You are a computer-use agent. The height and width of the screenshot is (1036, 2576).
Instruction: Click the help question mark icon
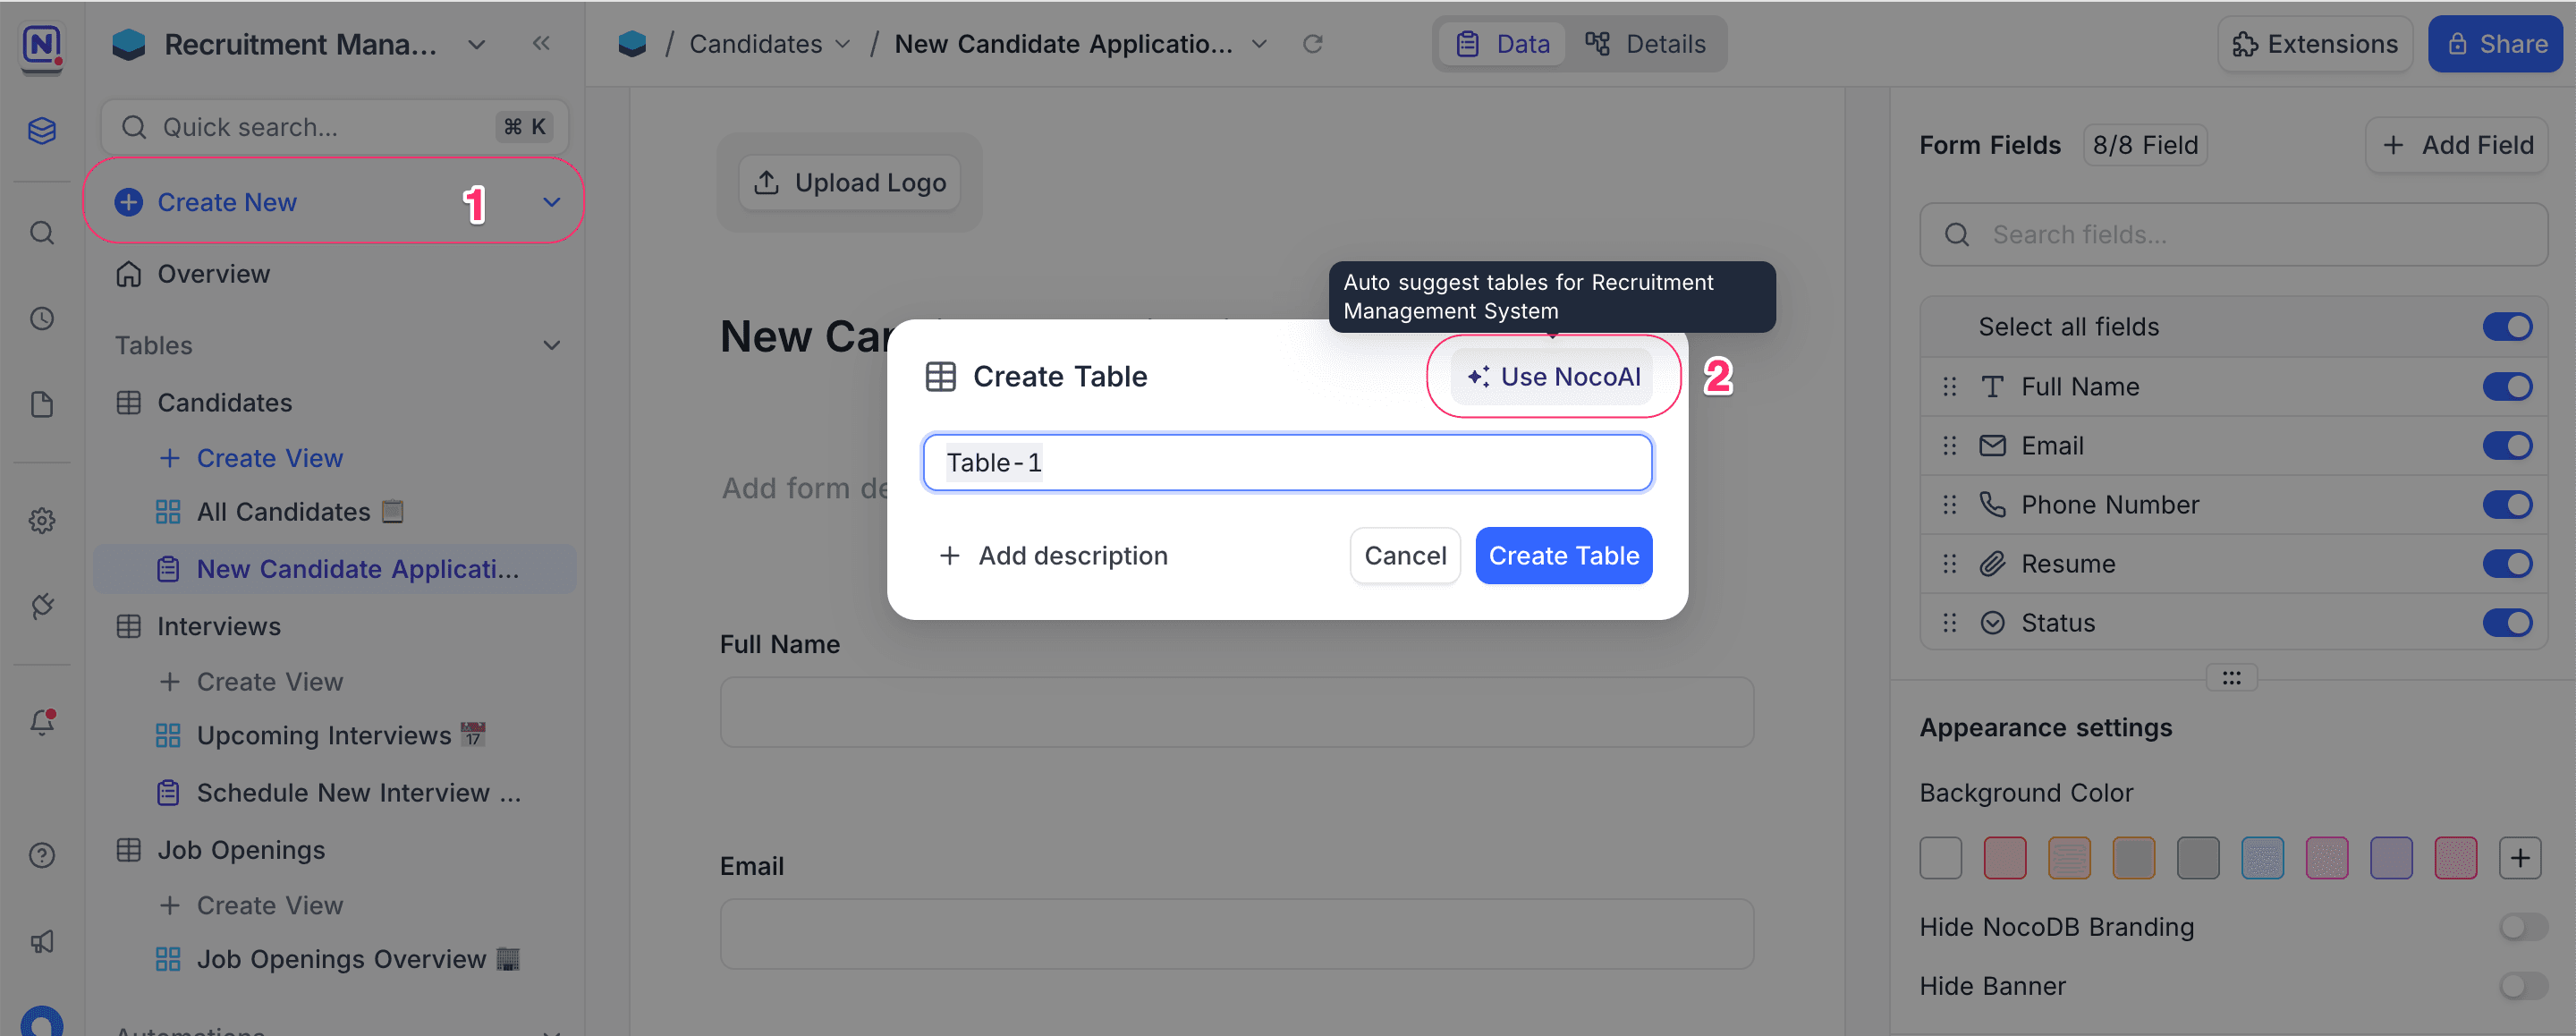point(41,854)
